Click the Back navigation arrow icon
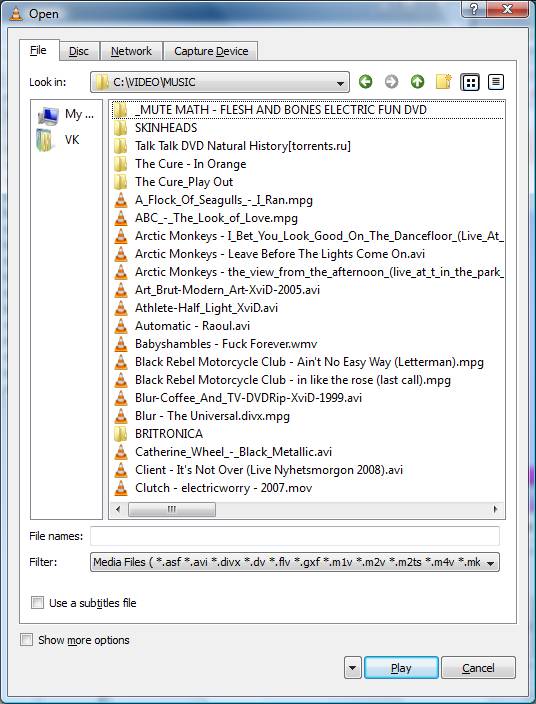Screen dimensions: 536x704 (x=365, y=82)
